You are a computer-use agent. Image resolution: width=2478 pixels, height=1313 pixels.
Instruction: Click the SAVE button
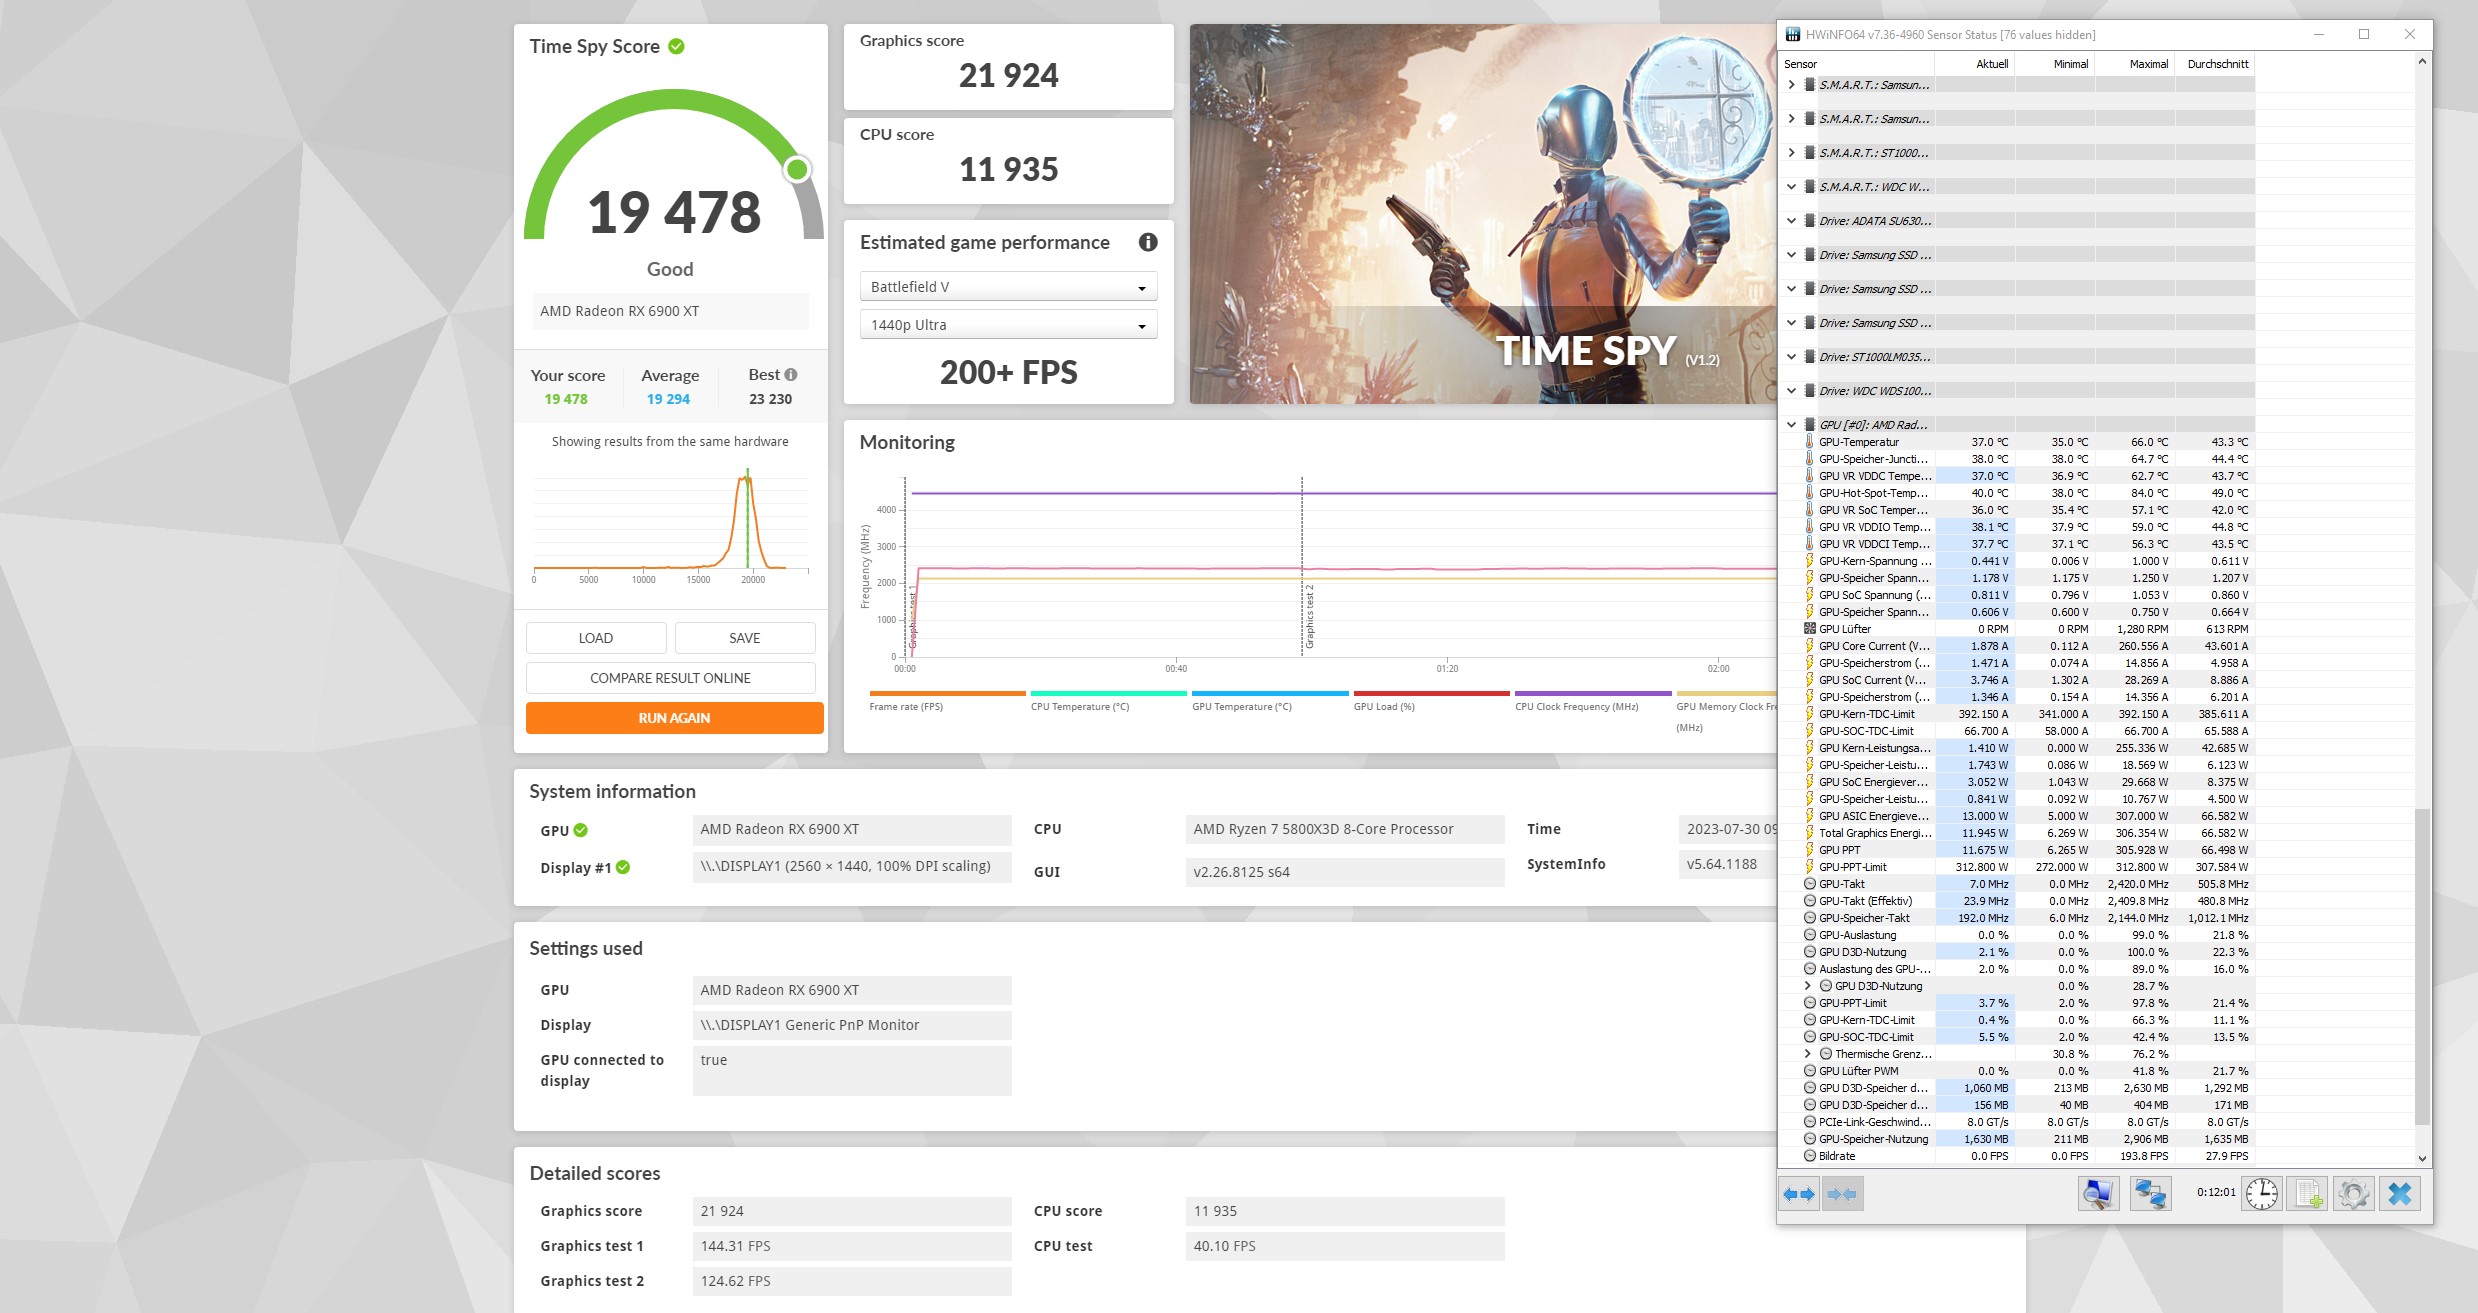point(745,638)
